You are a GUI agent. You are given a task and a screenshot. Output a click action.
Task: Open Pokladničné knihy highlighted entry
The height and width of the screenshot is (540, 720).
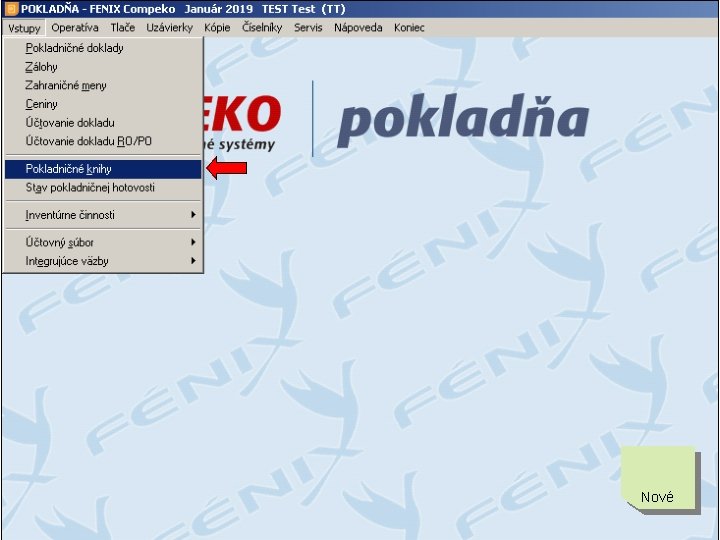[103, 169]
